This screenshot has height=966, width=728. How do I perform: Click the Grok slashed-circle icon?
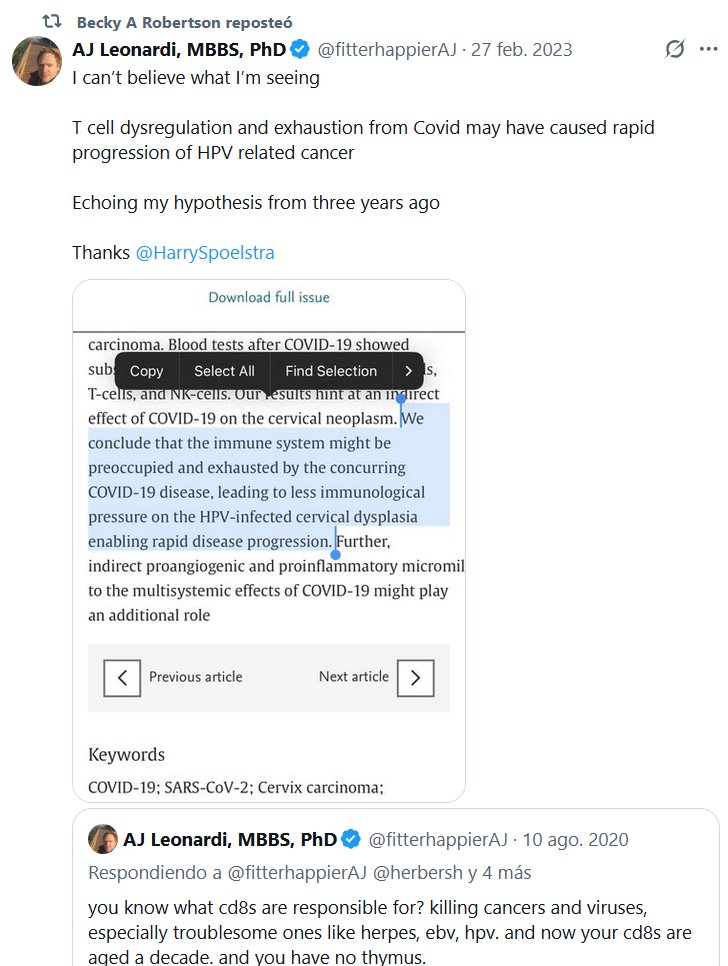675,49
